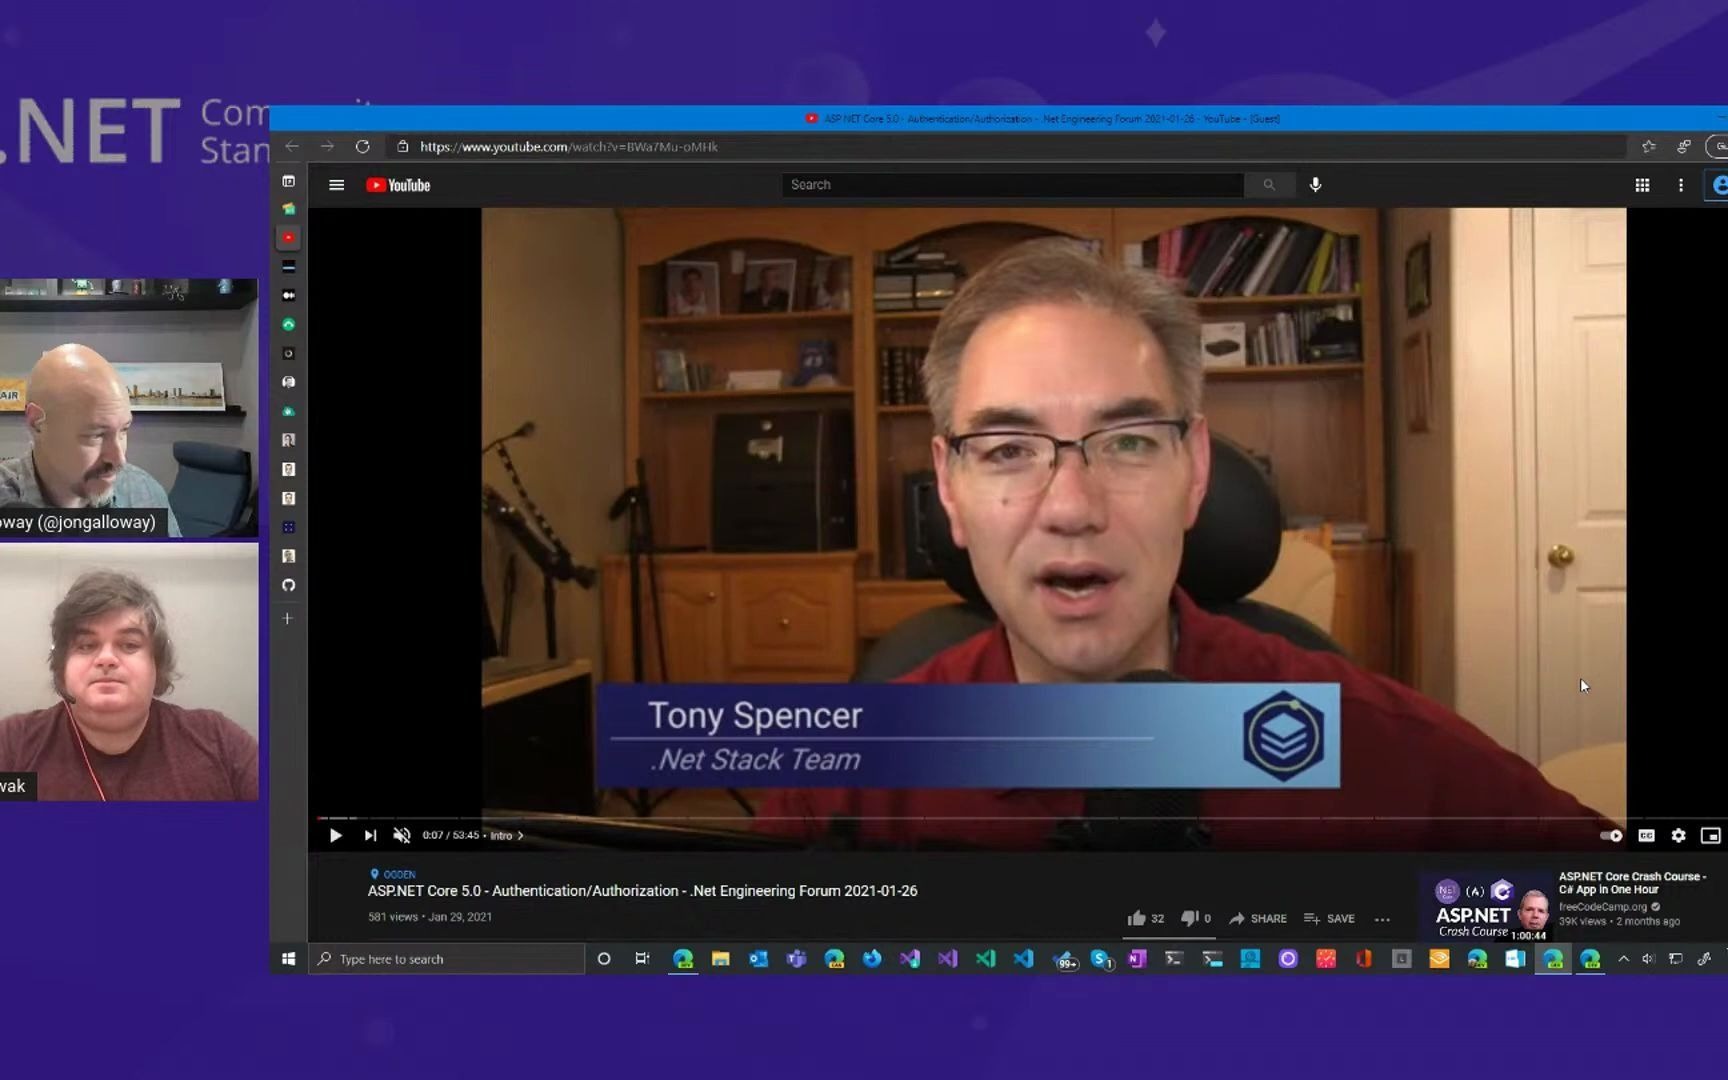The height and width of the screenshot is (1080, 1728).
Task: Save the video to a playlist
Action: click(x=1330, y=918)
